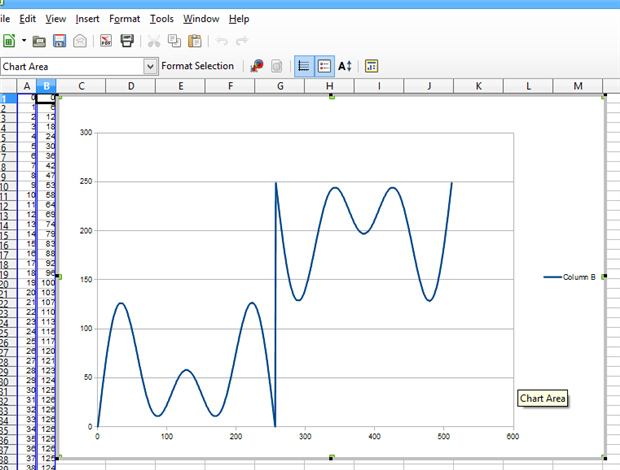The height and width of the screenshot is (470, 620).
Task: Click the Help menu
Action: 239,18
